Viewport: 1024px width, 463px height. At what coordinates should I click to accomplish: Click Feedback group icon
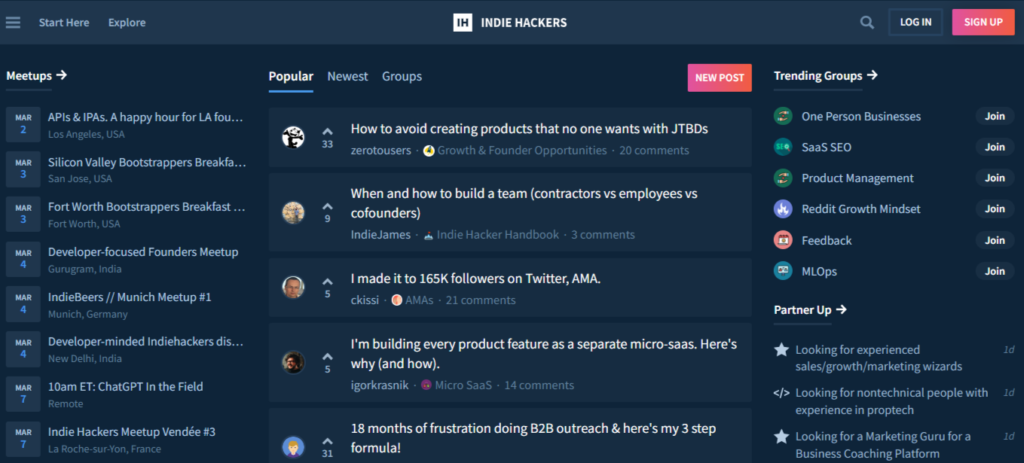[783, 240]
